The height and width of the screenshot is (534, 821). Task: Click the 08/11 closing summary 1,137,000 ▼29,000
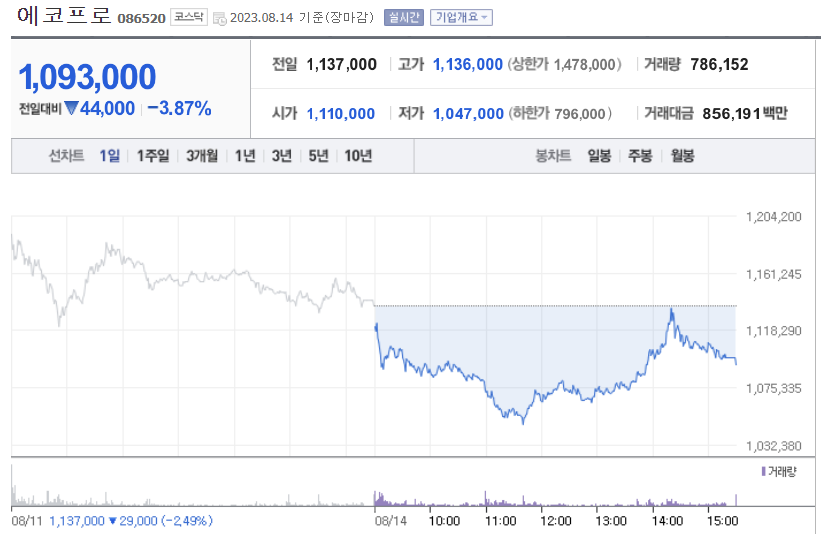pos(131,521)
